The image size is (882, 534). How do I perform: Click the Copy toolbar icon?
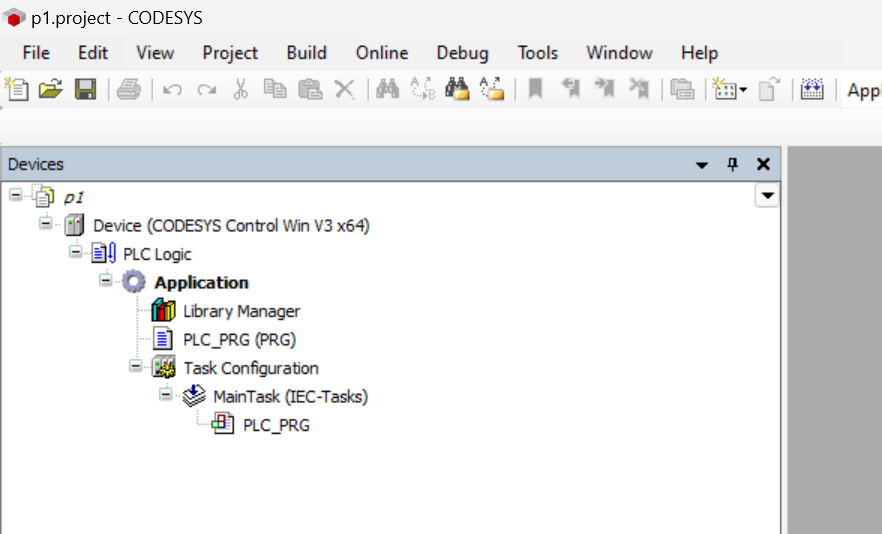[x=275, y=89]
